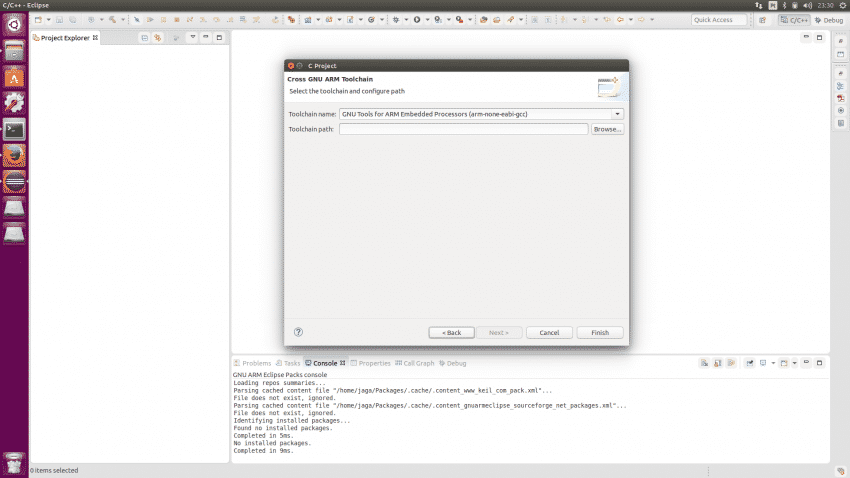Focus the Quick Access search box

point(719,20)
